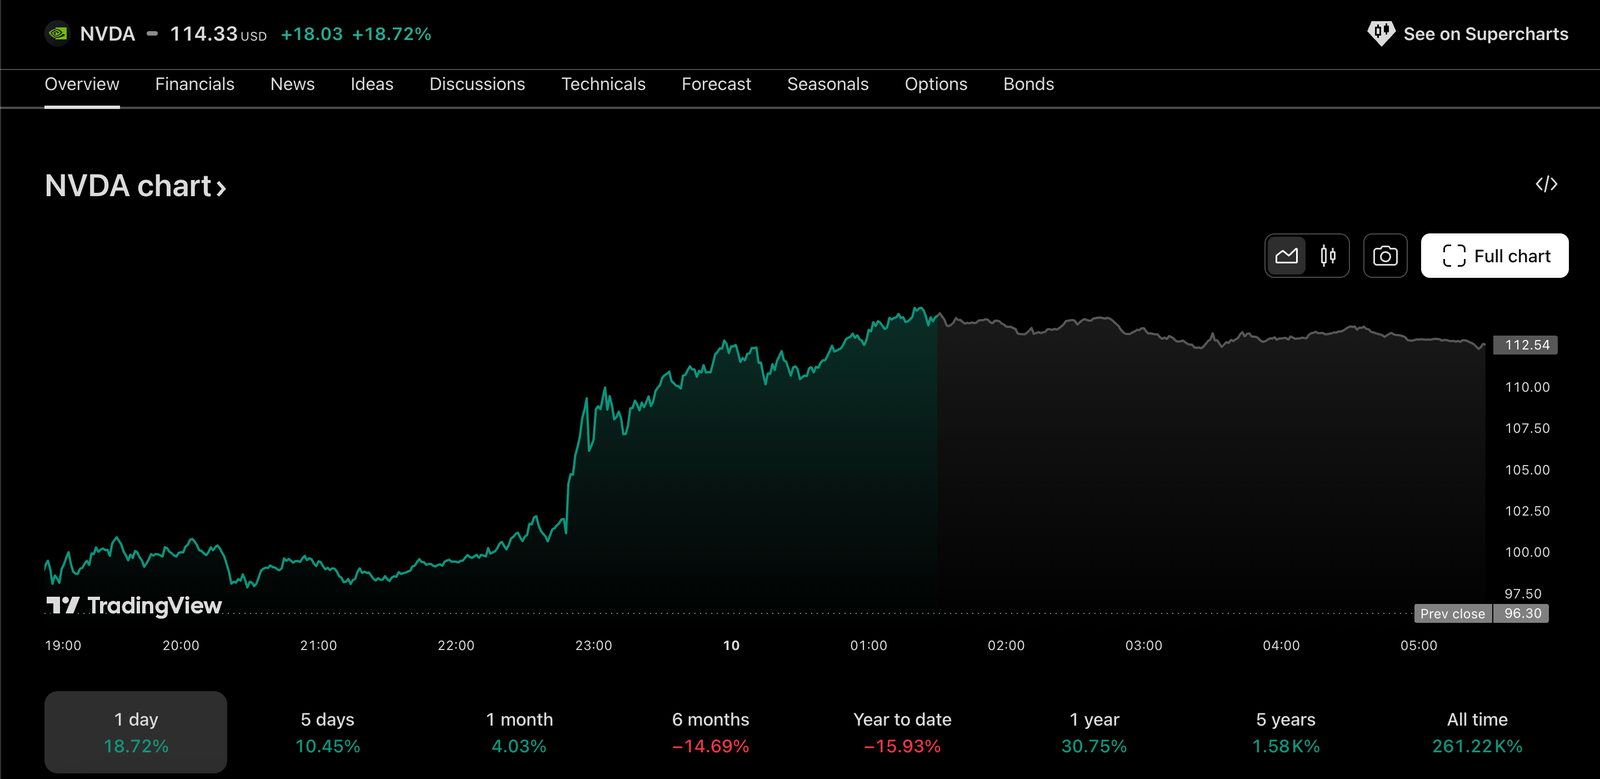Open Full chart view

click(1495, 256)
